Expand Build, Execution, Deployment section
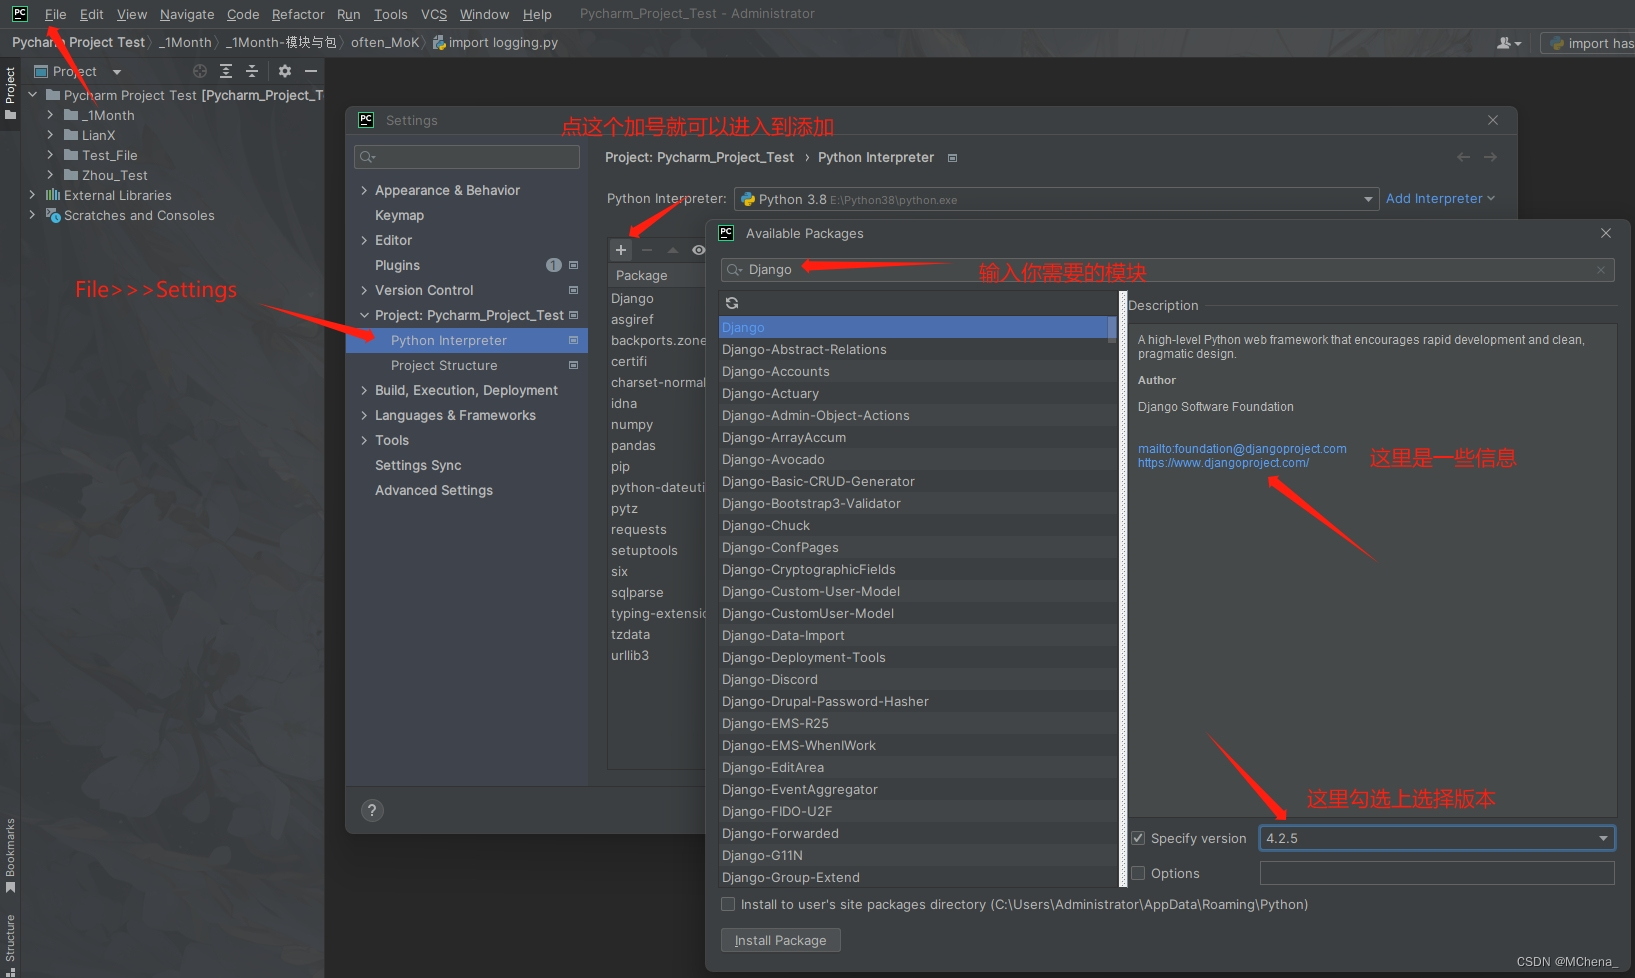This screenshot has height=978, width=1635. point(364,390)
